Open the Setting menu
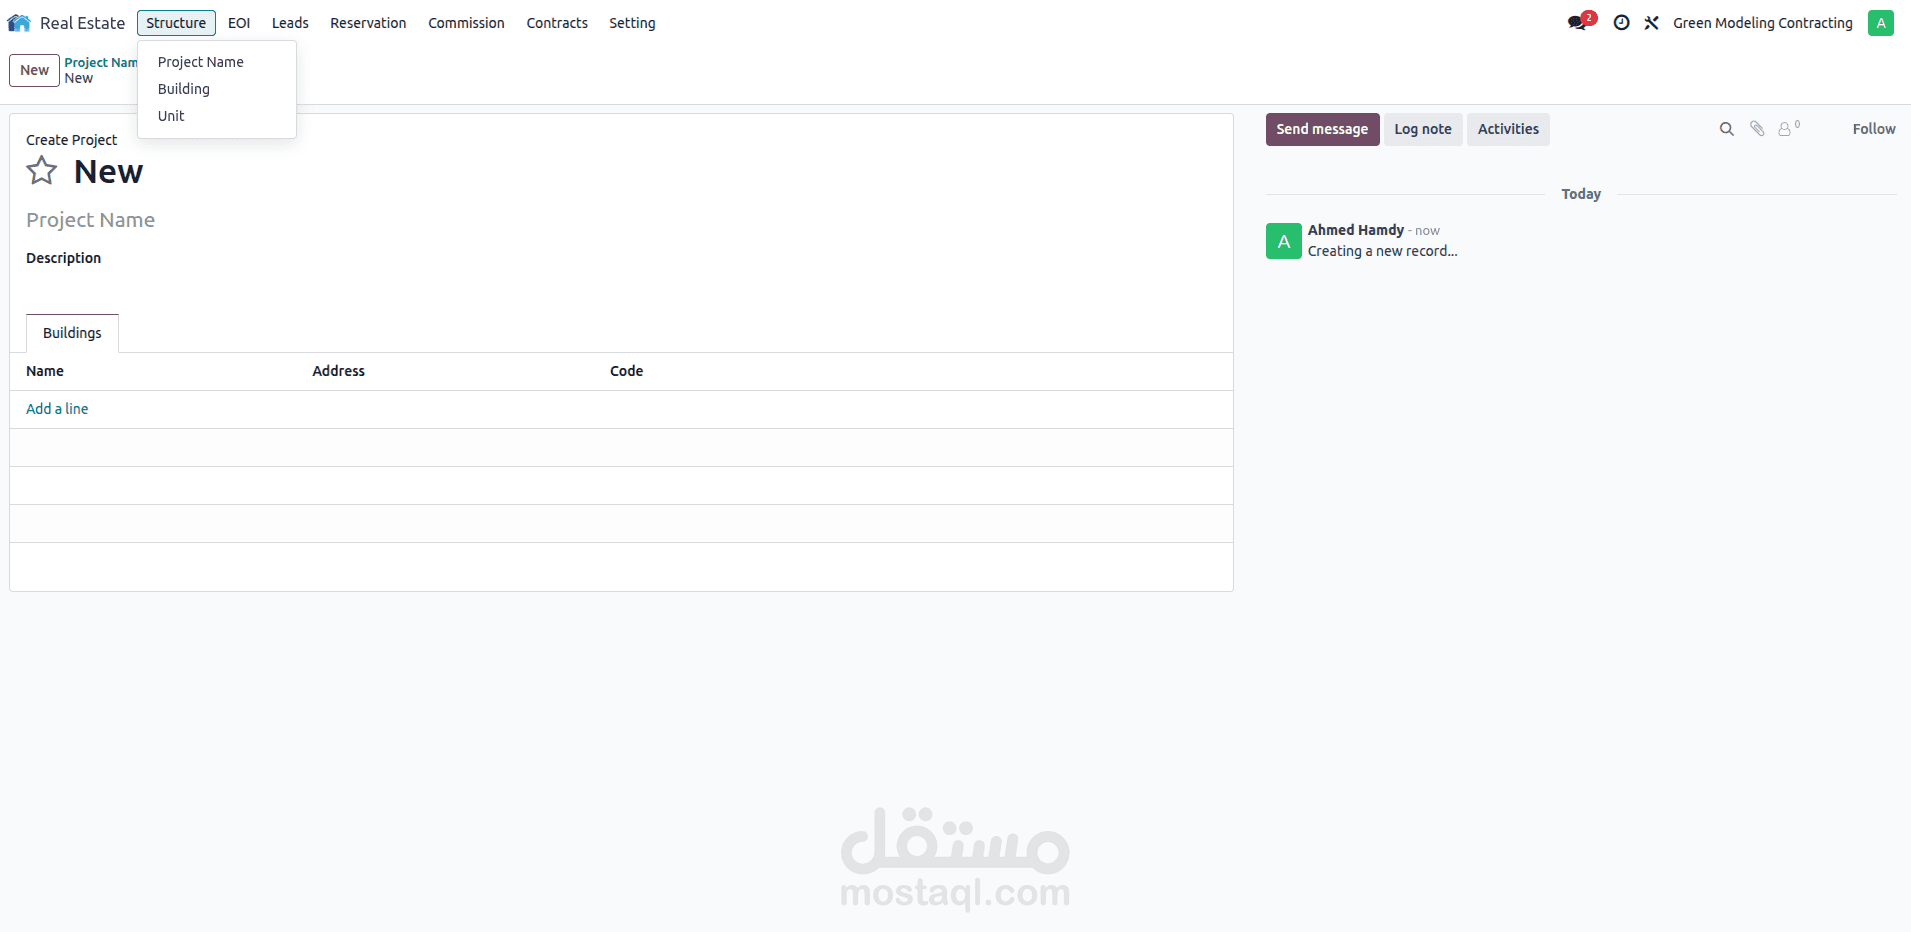This screenshot has height=932, width=1911. click(x=632, y=23)
